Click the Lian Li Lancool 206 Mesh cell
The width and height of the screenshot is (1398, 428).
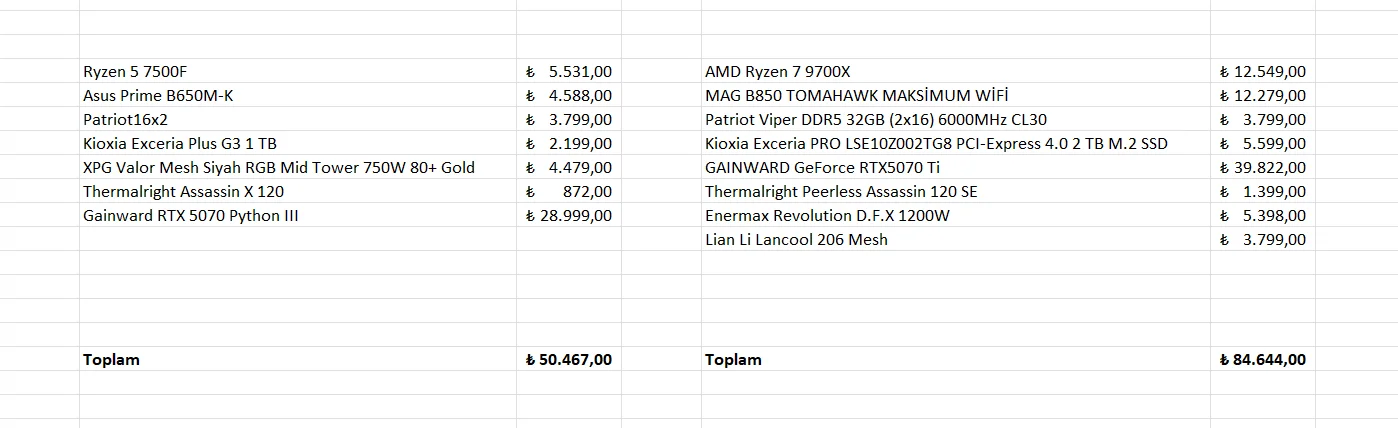[x=956, y=239]
